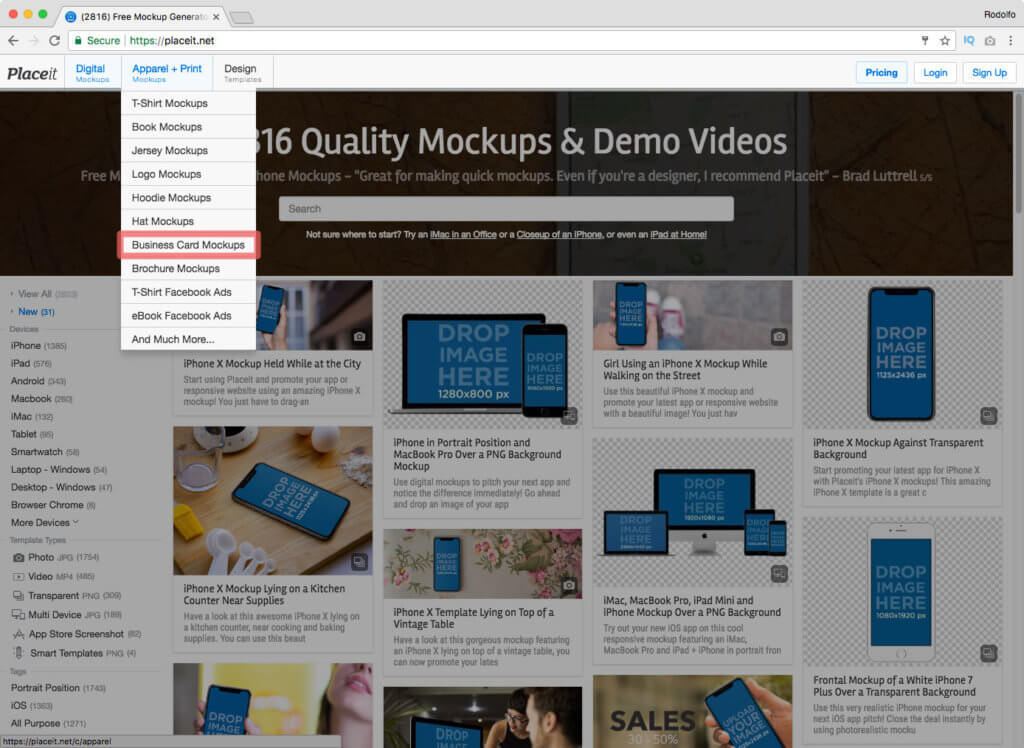The height and width of the screenshot is (748, 1024).
Task: Bookmark this page with the star icon
Action: click(x=944, y=41)
